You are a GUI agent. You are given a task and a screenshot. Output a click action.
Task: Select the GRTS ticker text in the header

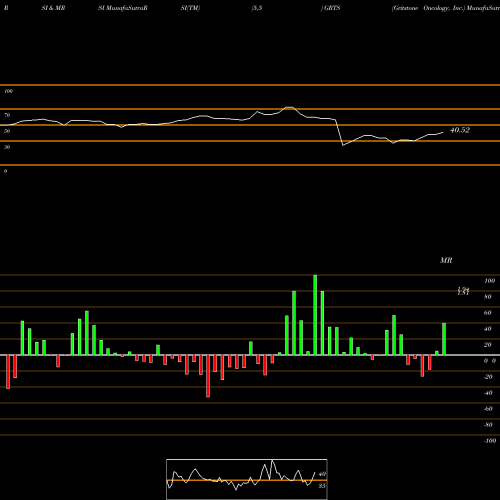(x=332, y=8)
